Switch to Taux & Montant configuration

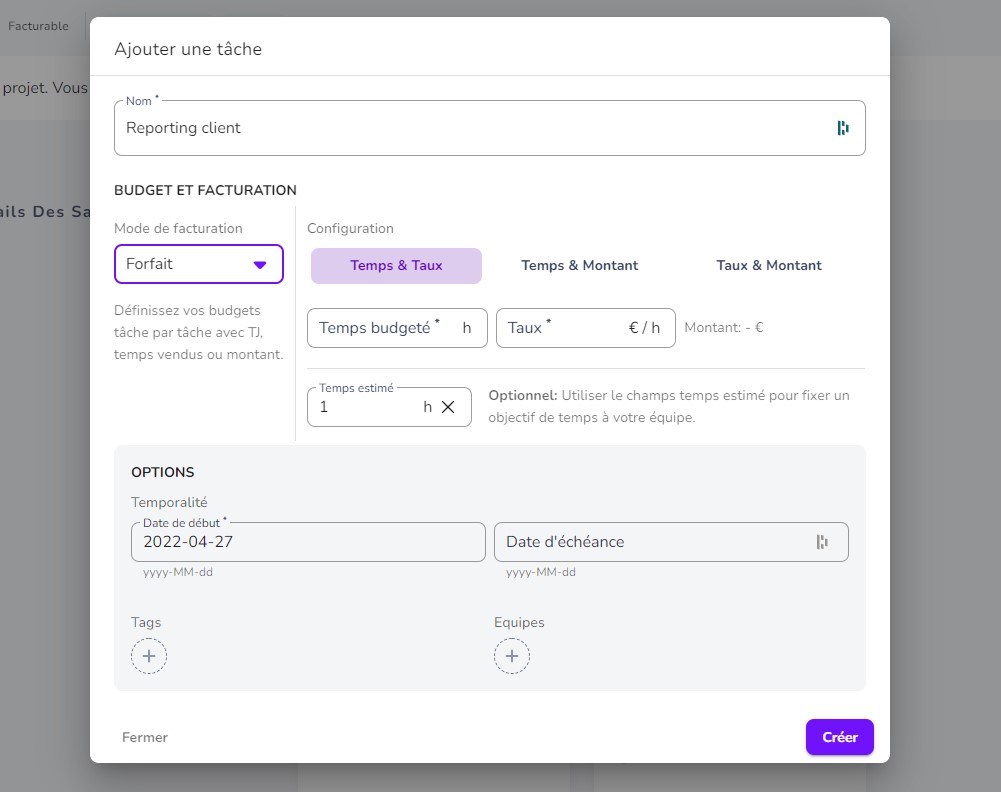pos(768,266)
